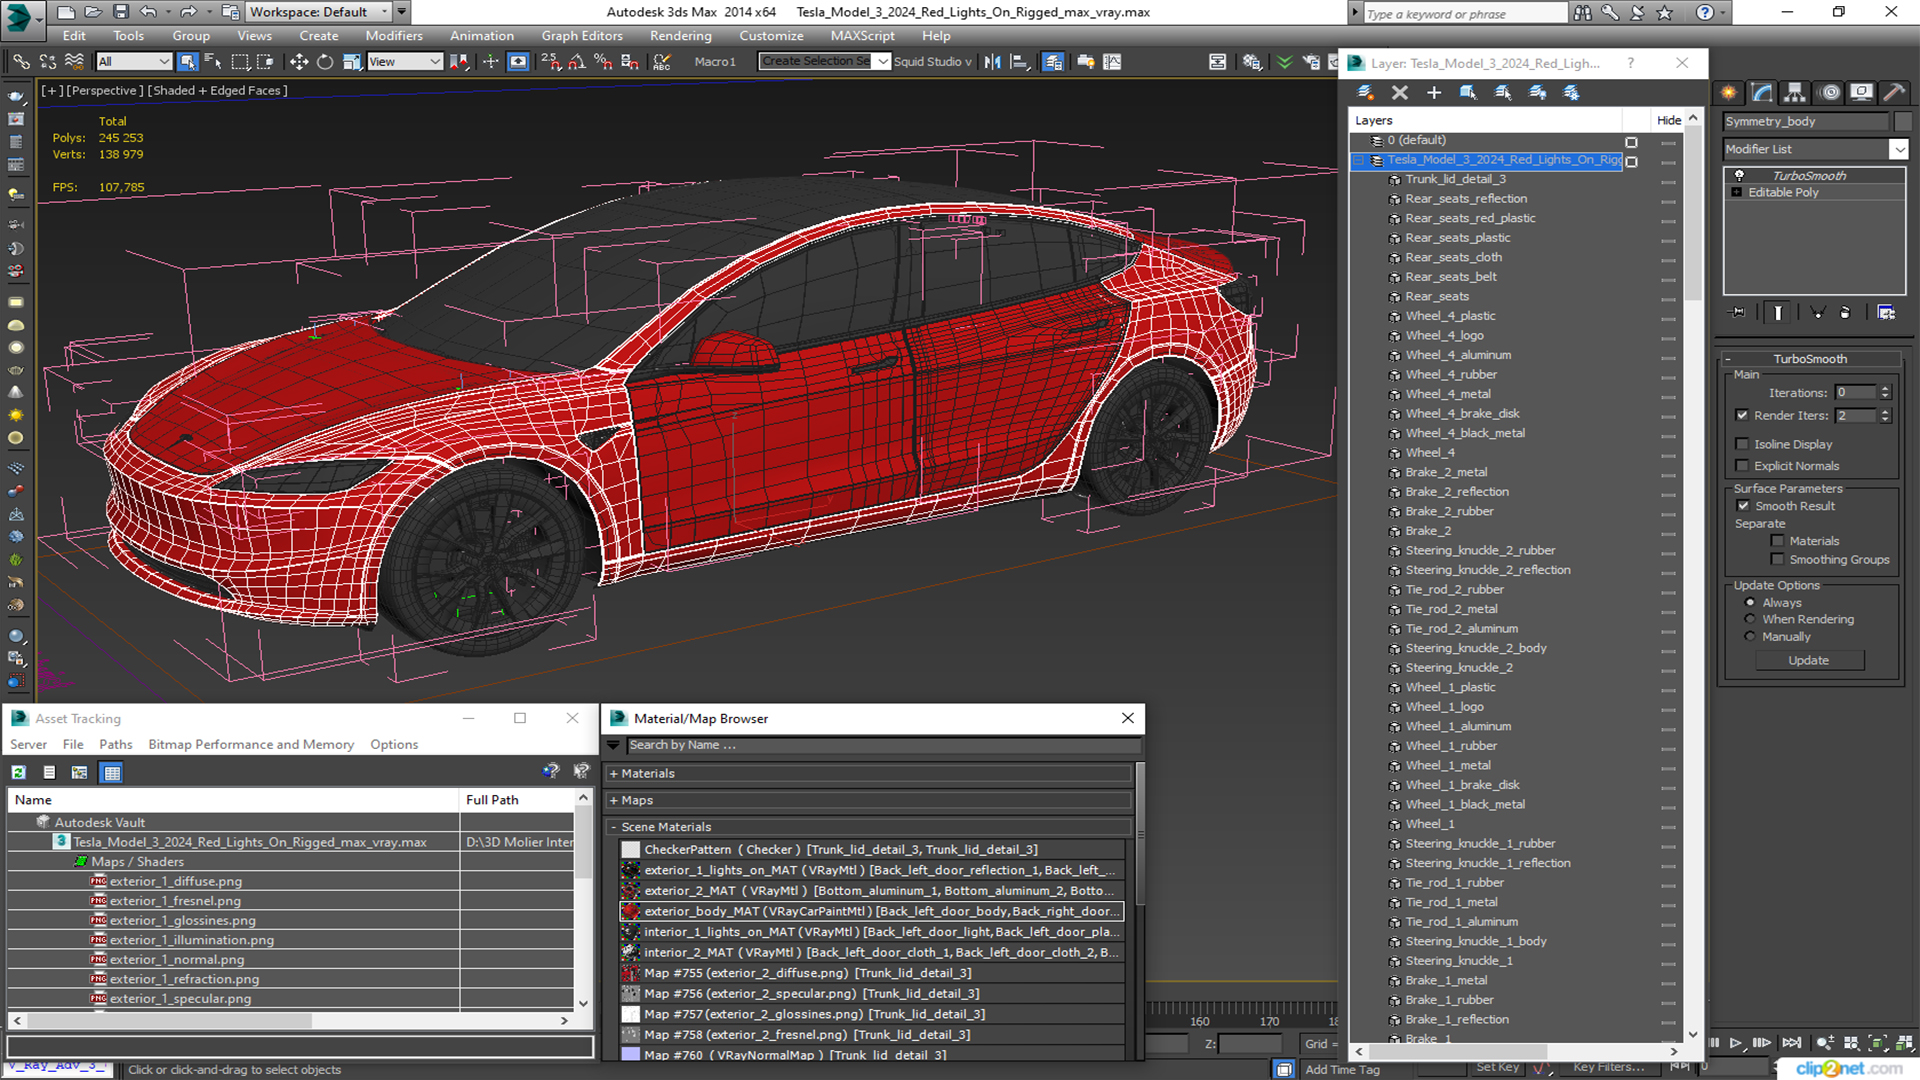Open the Manage Layers toolbar icon

1053,62
